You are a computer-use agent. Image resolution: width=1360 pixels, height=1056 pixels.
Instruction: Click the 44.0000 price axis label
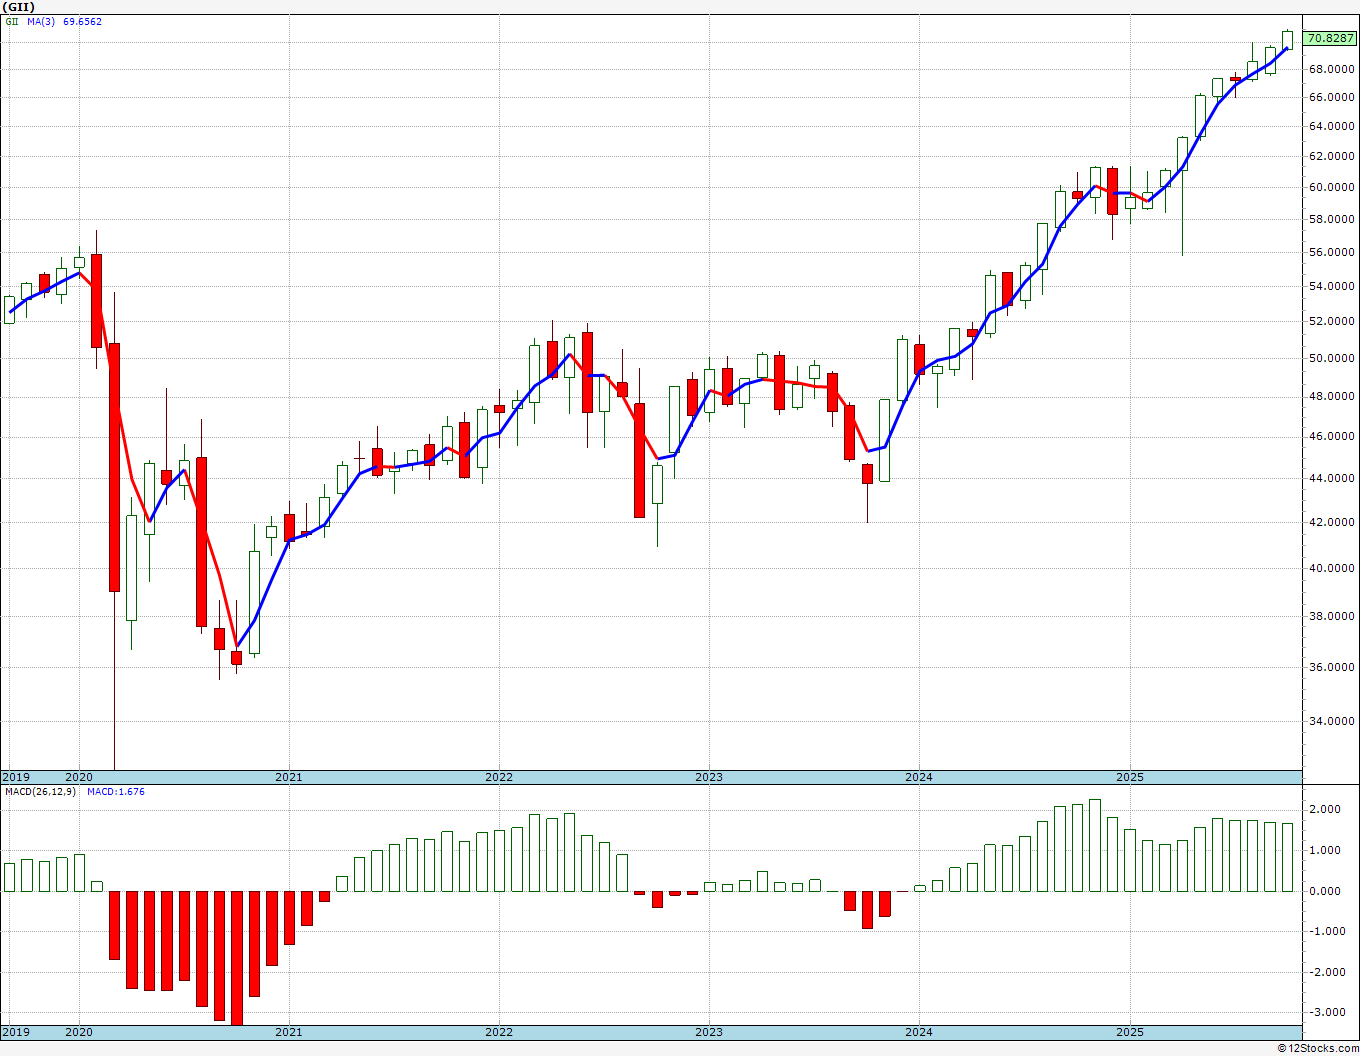click(x=1332, y=478)
